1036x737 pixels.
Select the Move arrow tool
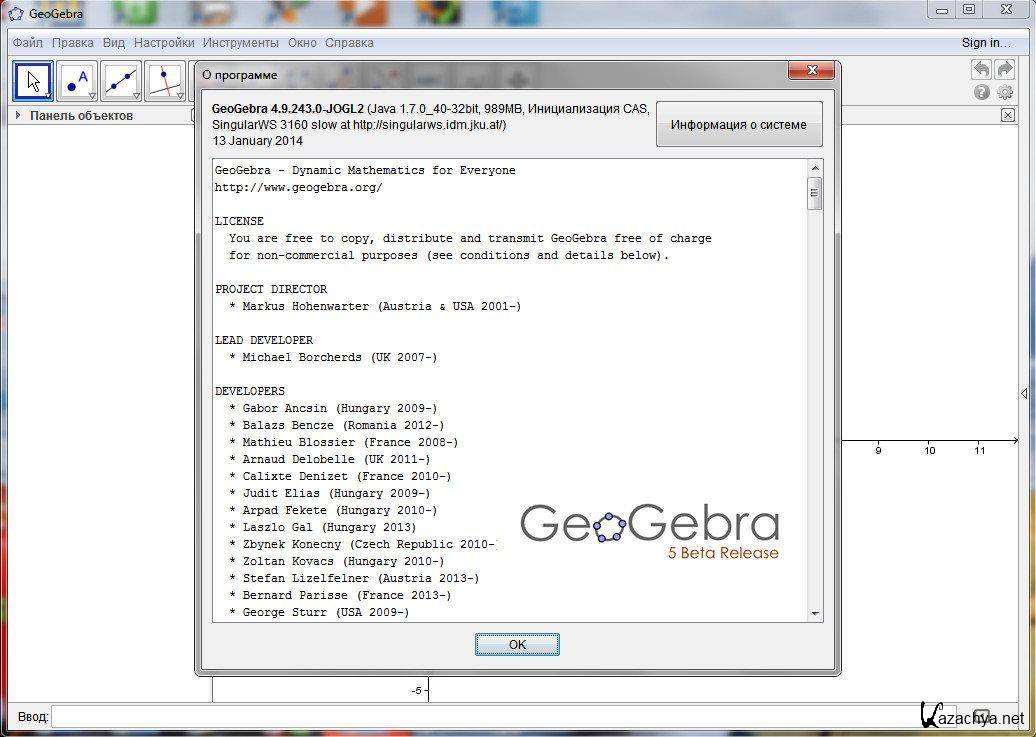coord(33,81)
